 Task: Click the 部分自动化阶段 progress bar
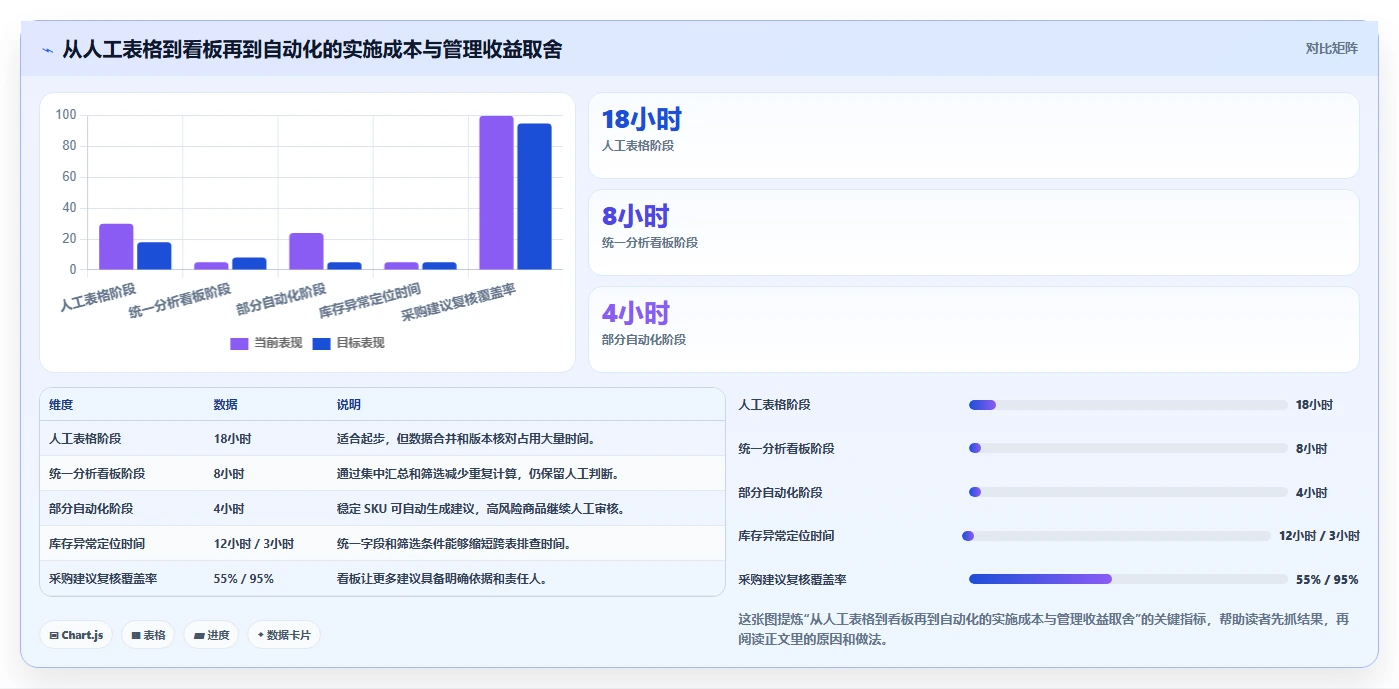[x=1128, y=492]
